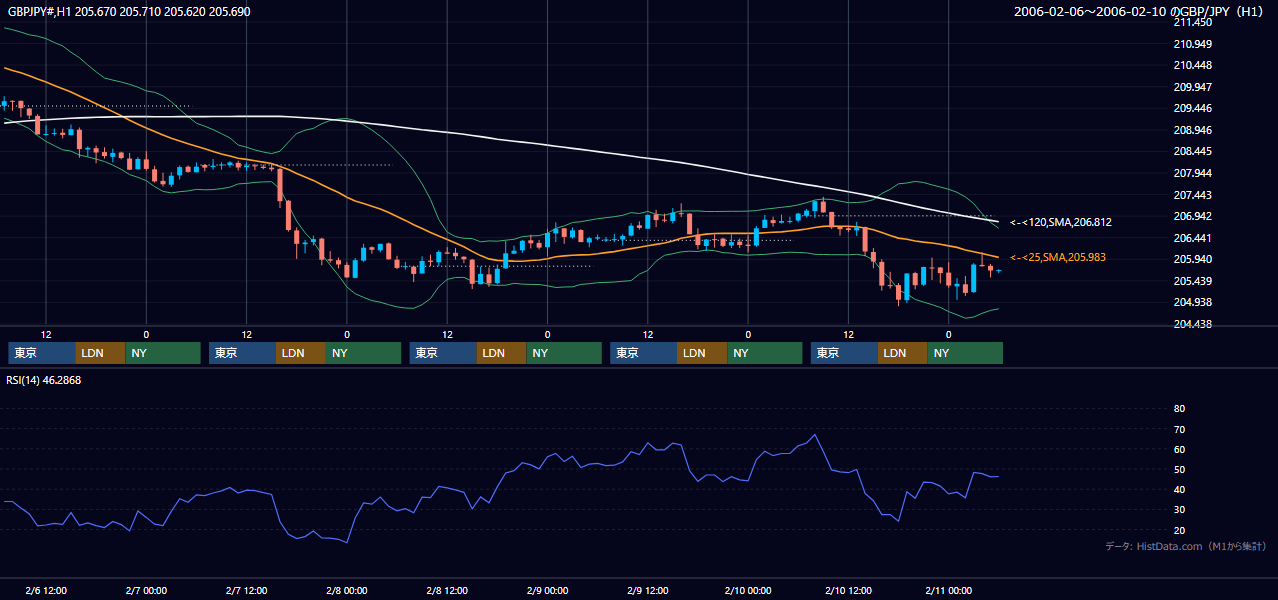Click price axis value 207.443
Image resolution: width=1278 pixels, height=600 pixels.
pyautogui.click(x=1192, y=195)
